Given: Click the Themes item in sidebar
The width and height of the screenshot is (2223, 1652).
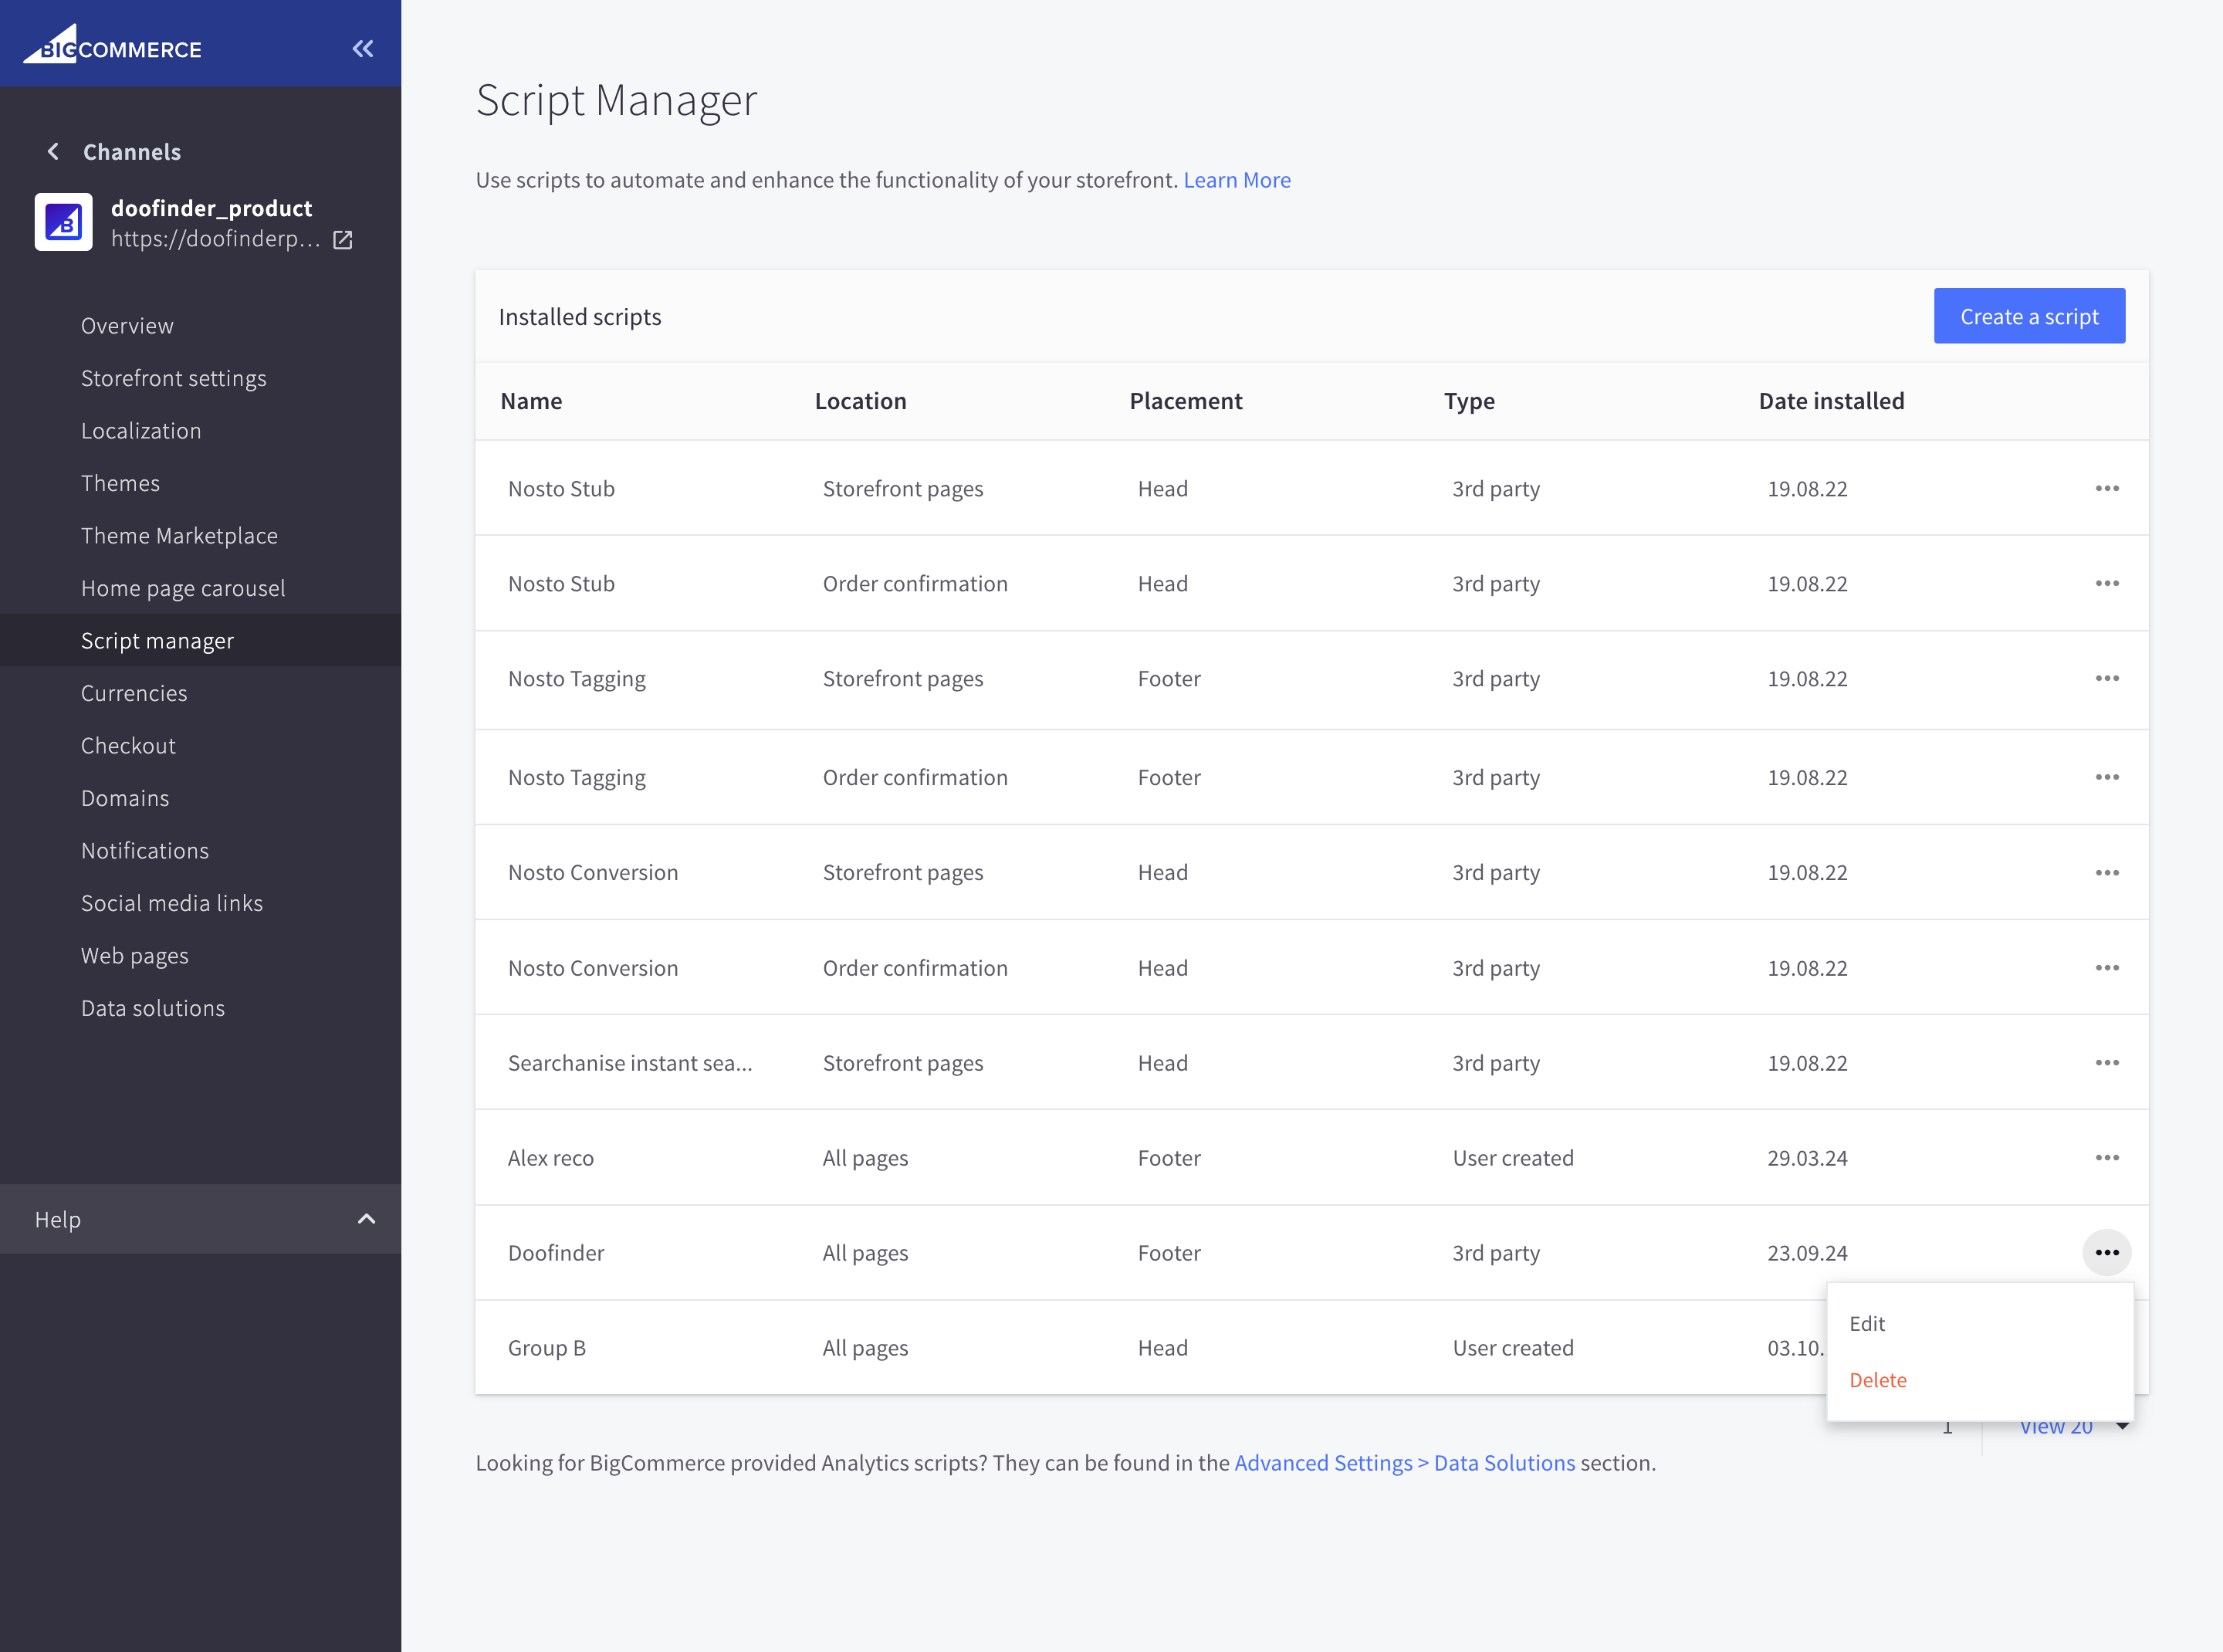Looking at the screenshot, I should [121, 482].
